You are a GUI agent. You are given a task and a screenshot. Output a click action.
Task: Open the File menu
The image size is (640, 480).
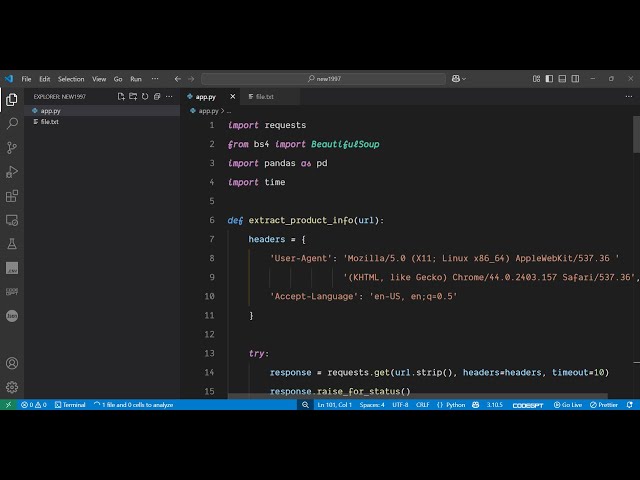[27, 79]
